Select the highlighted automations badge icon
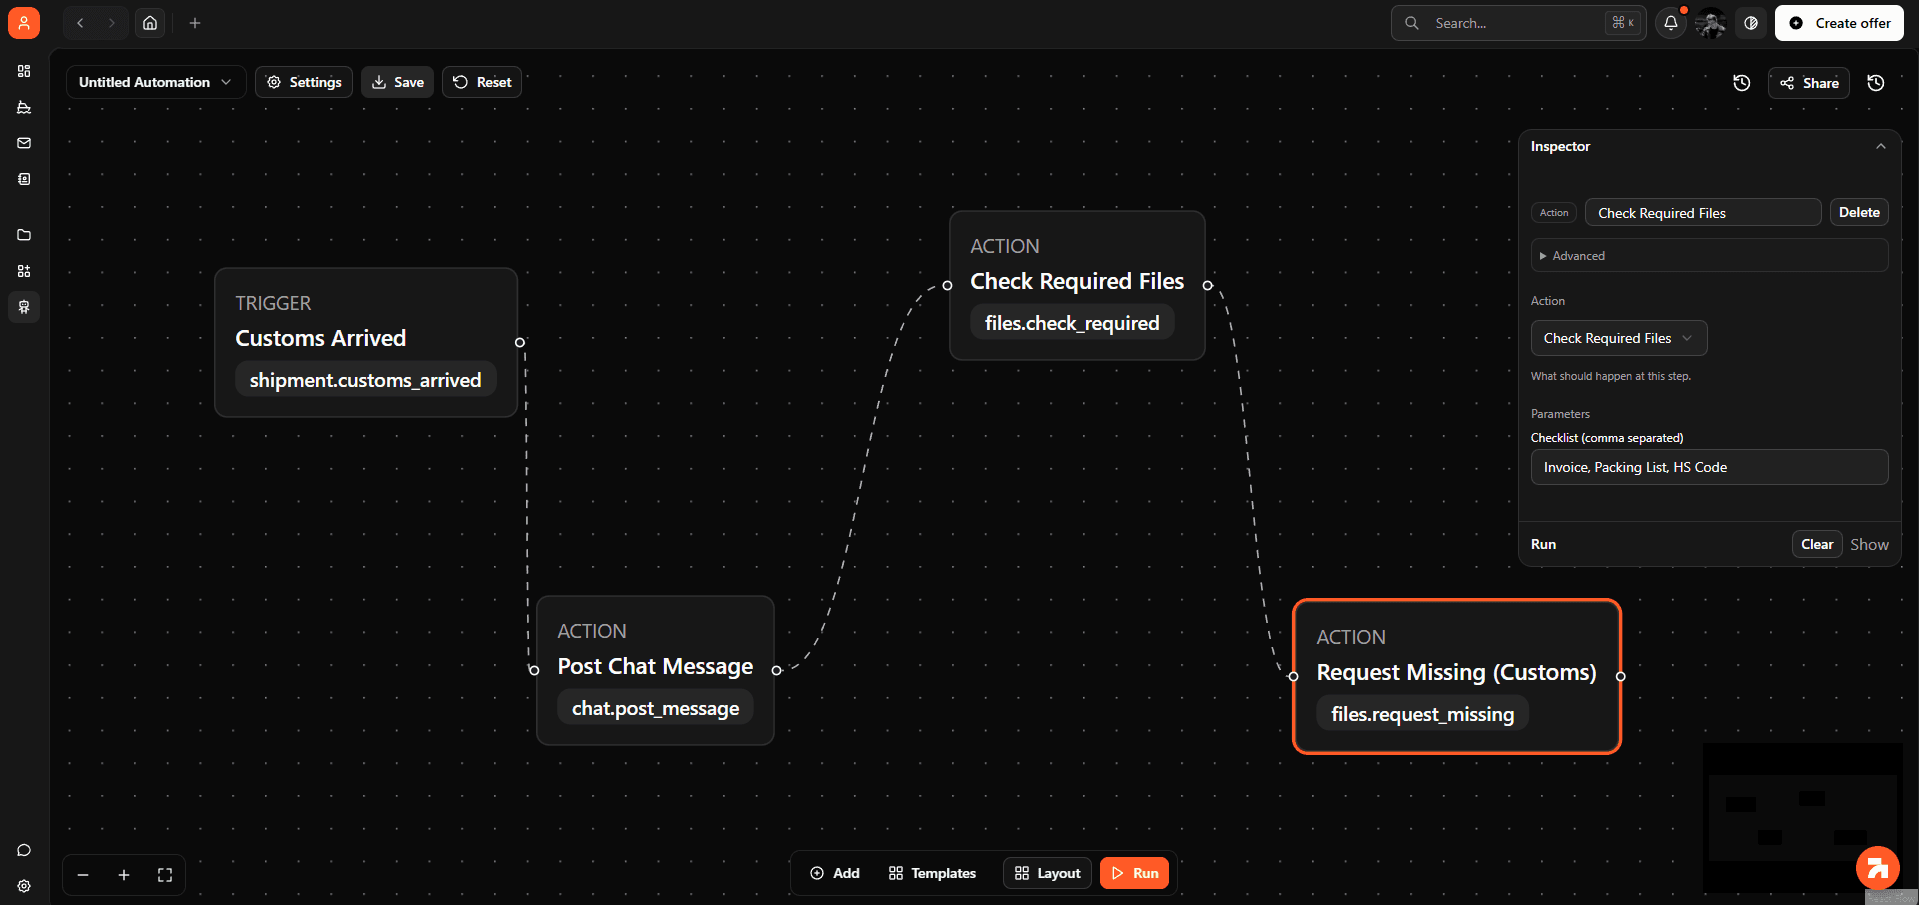The width and height of the screenshot is (1919, 905). [x=24, y=307]
